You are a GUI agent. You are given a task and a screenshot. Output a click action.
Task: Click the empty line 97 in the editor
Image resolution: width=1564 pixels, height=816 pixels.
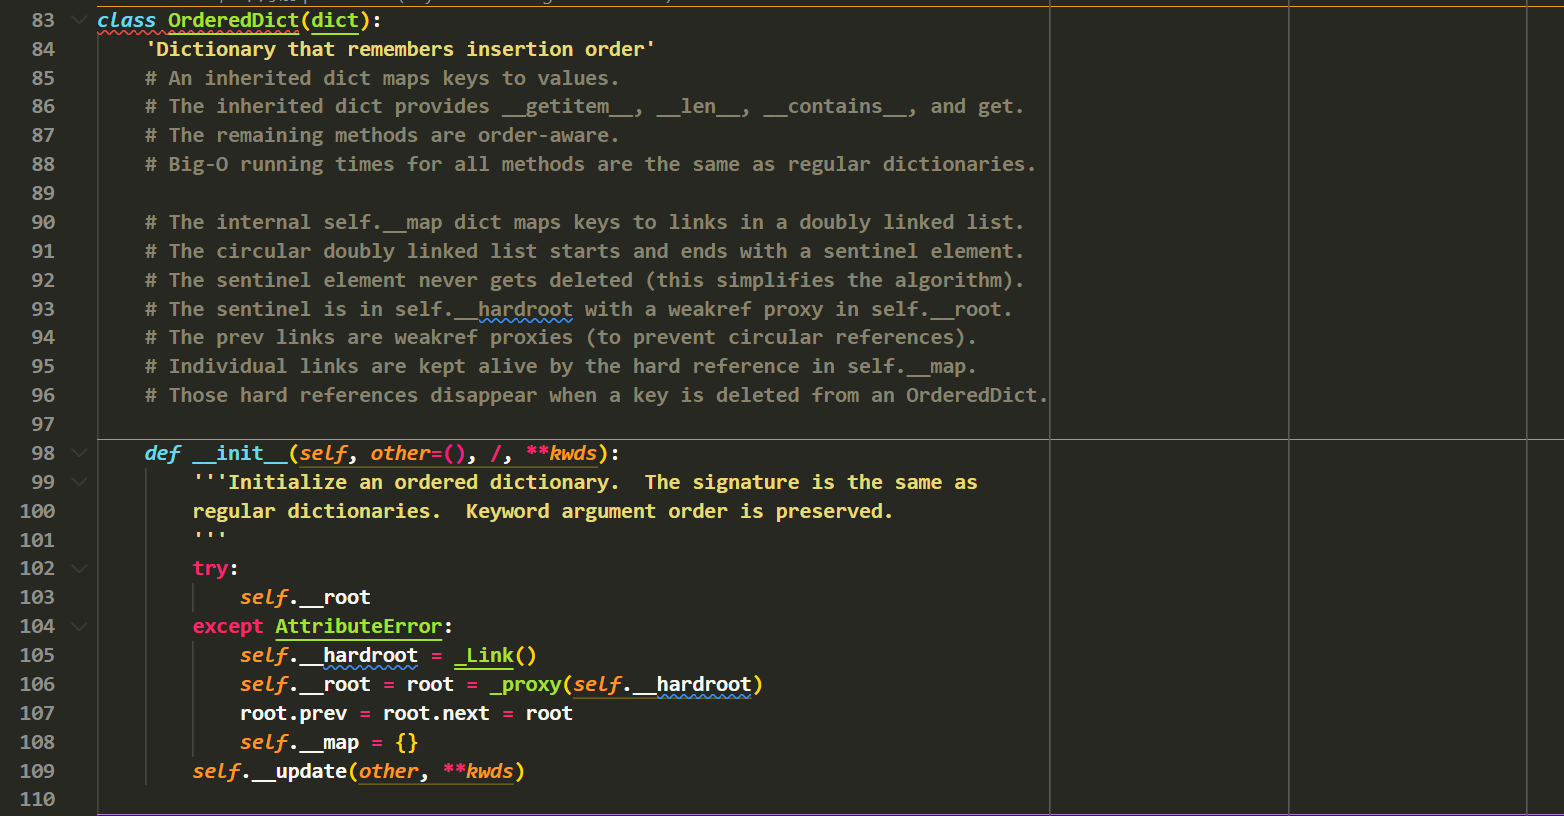coord(300,424)
